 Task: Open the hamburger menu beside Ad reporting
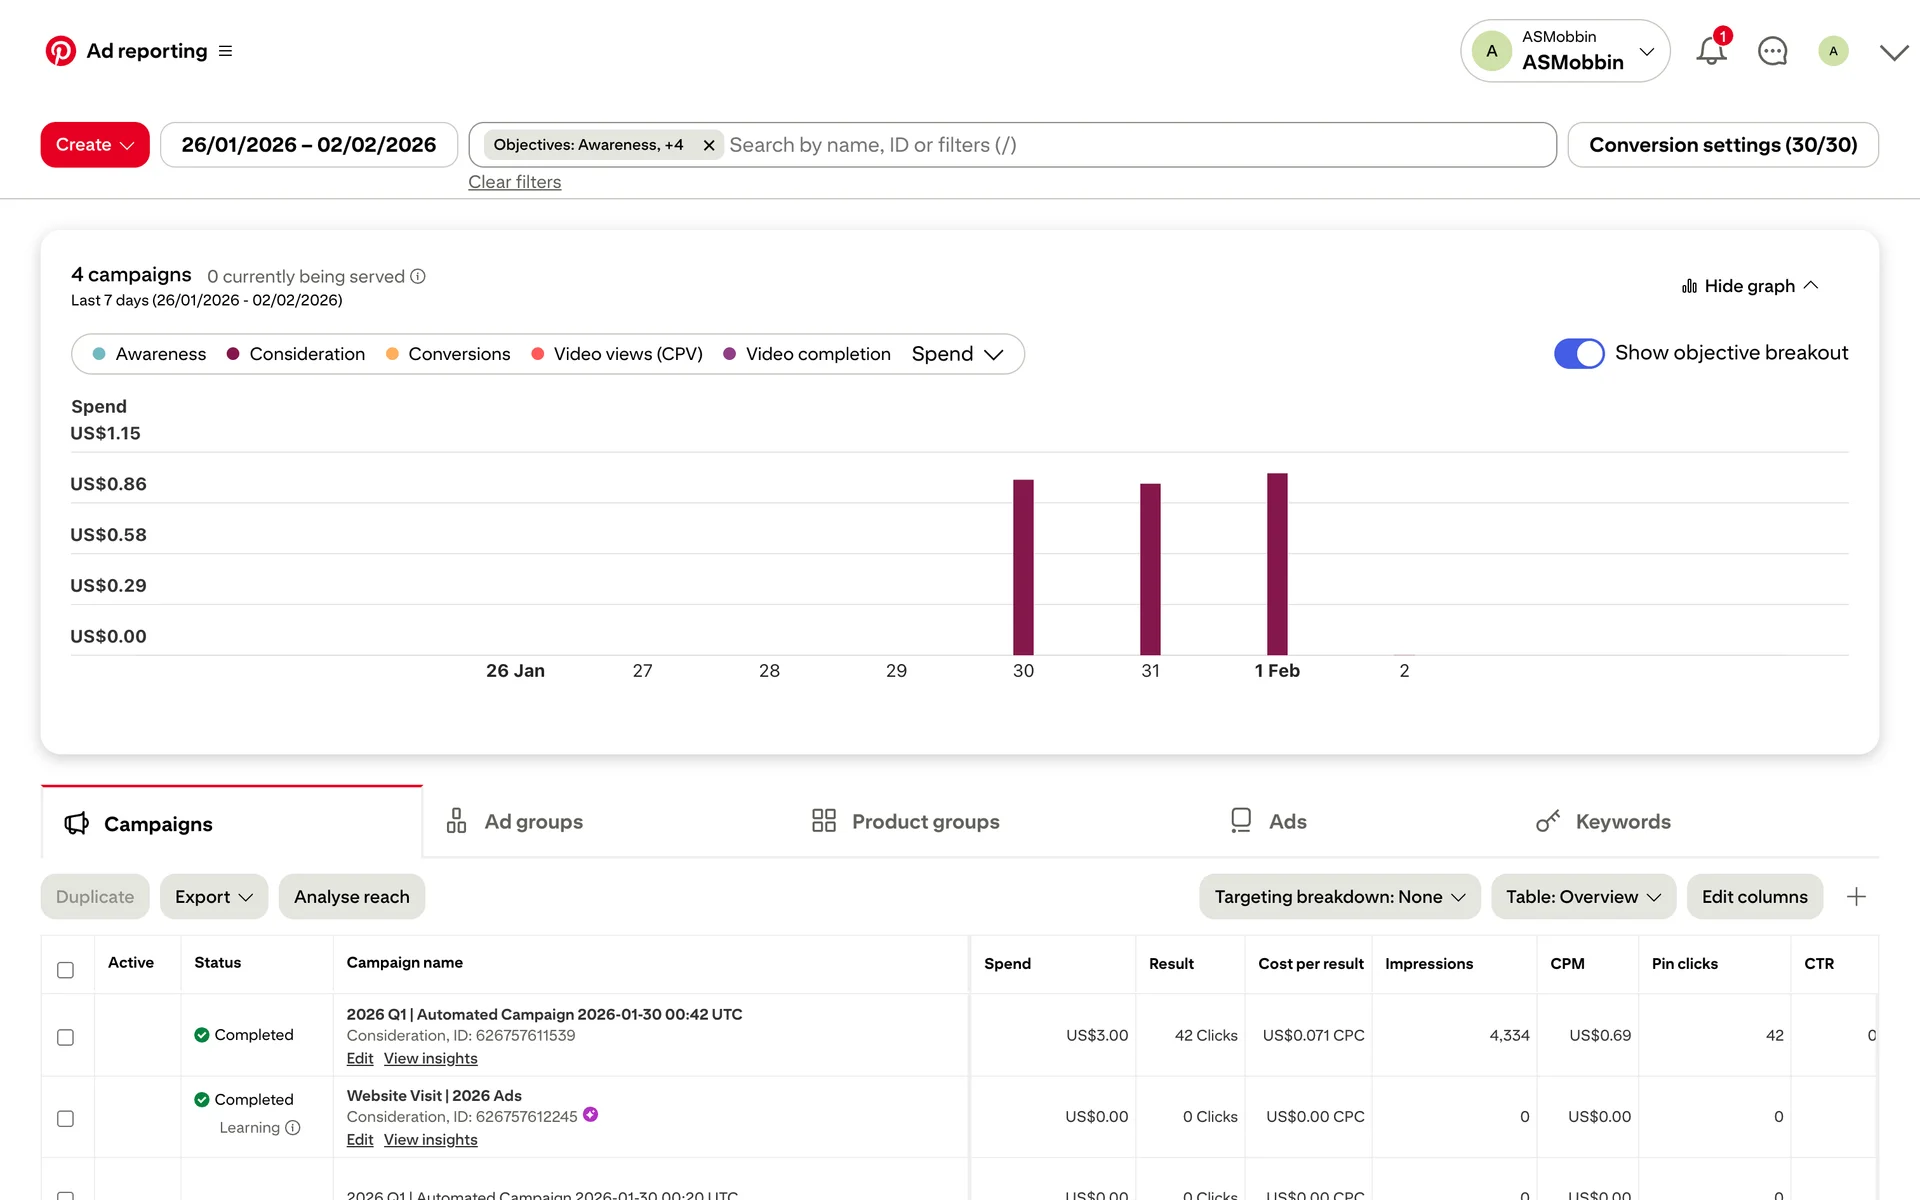226,51
